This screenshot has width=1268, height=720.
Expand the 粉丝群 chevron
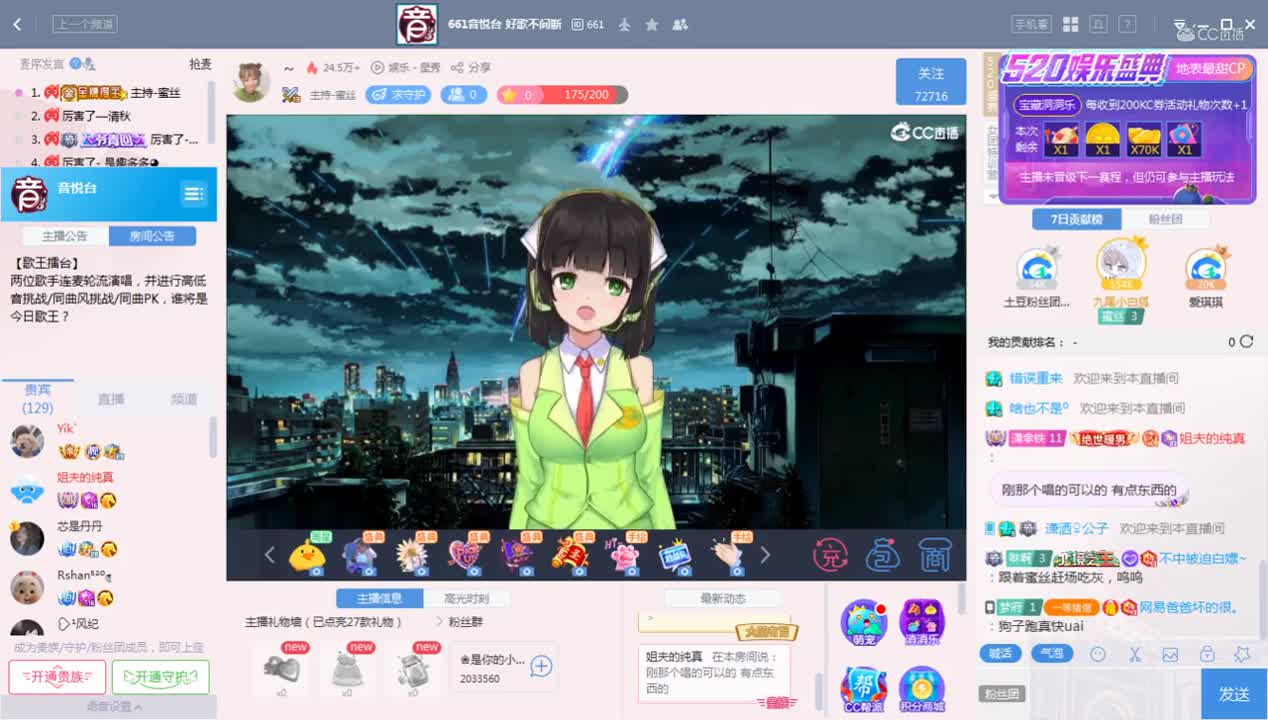tap(439, 622)
